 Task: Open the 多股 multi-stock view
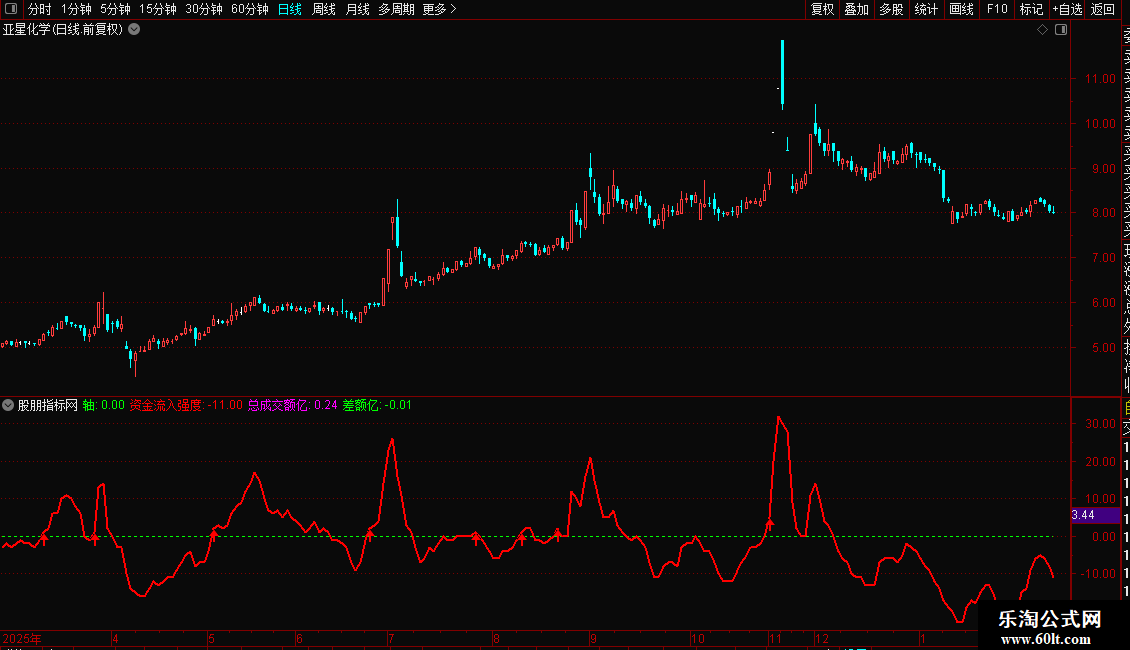891,9
